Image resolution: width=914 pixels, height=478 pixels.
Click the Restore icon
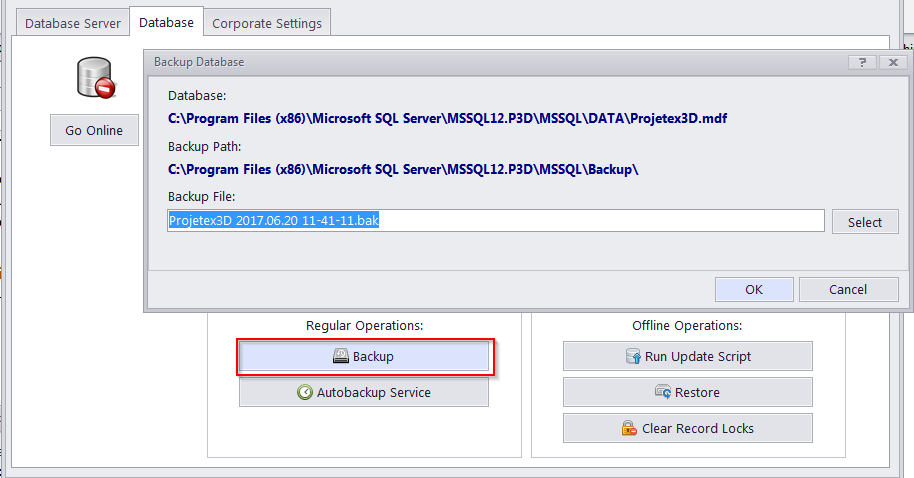coord(663,392)
